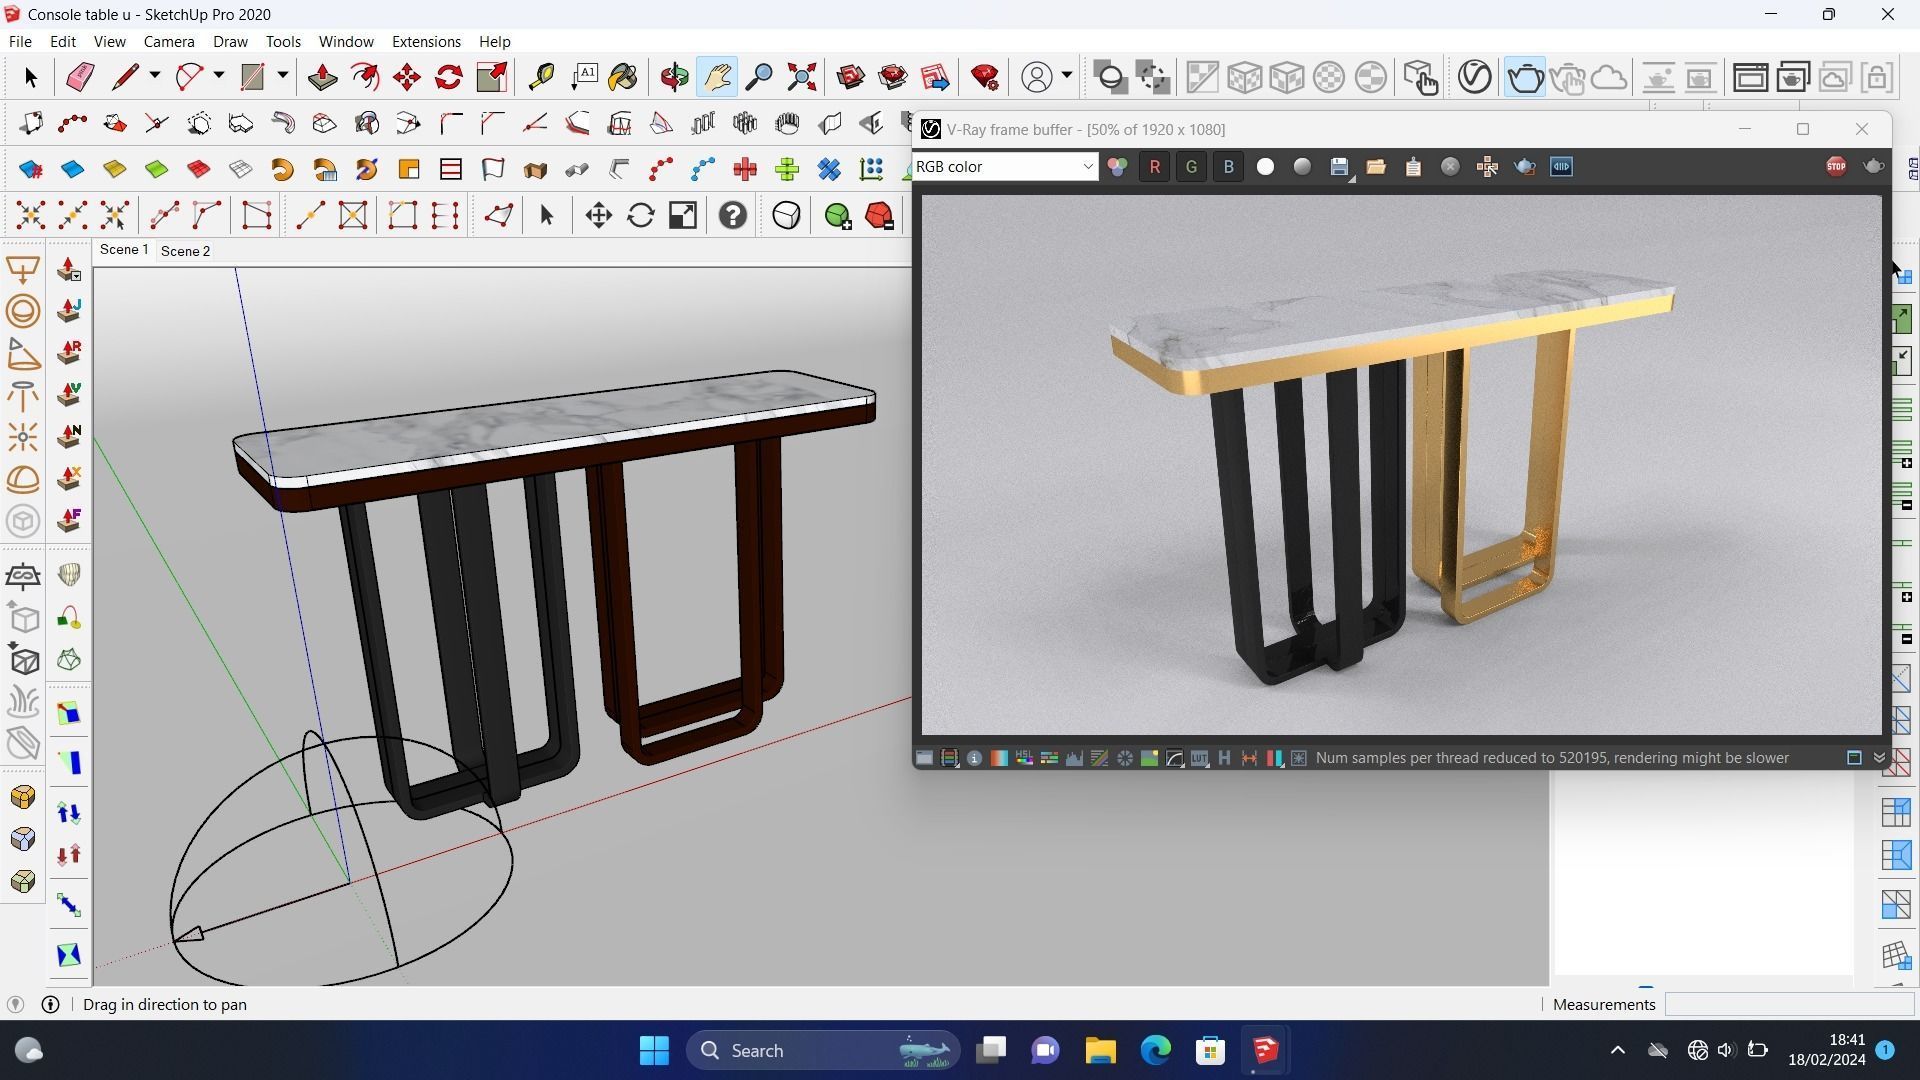Start V-Ray interactive render with hand teapot

1567,77
